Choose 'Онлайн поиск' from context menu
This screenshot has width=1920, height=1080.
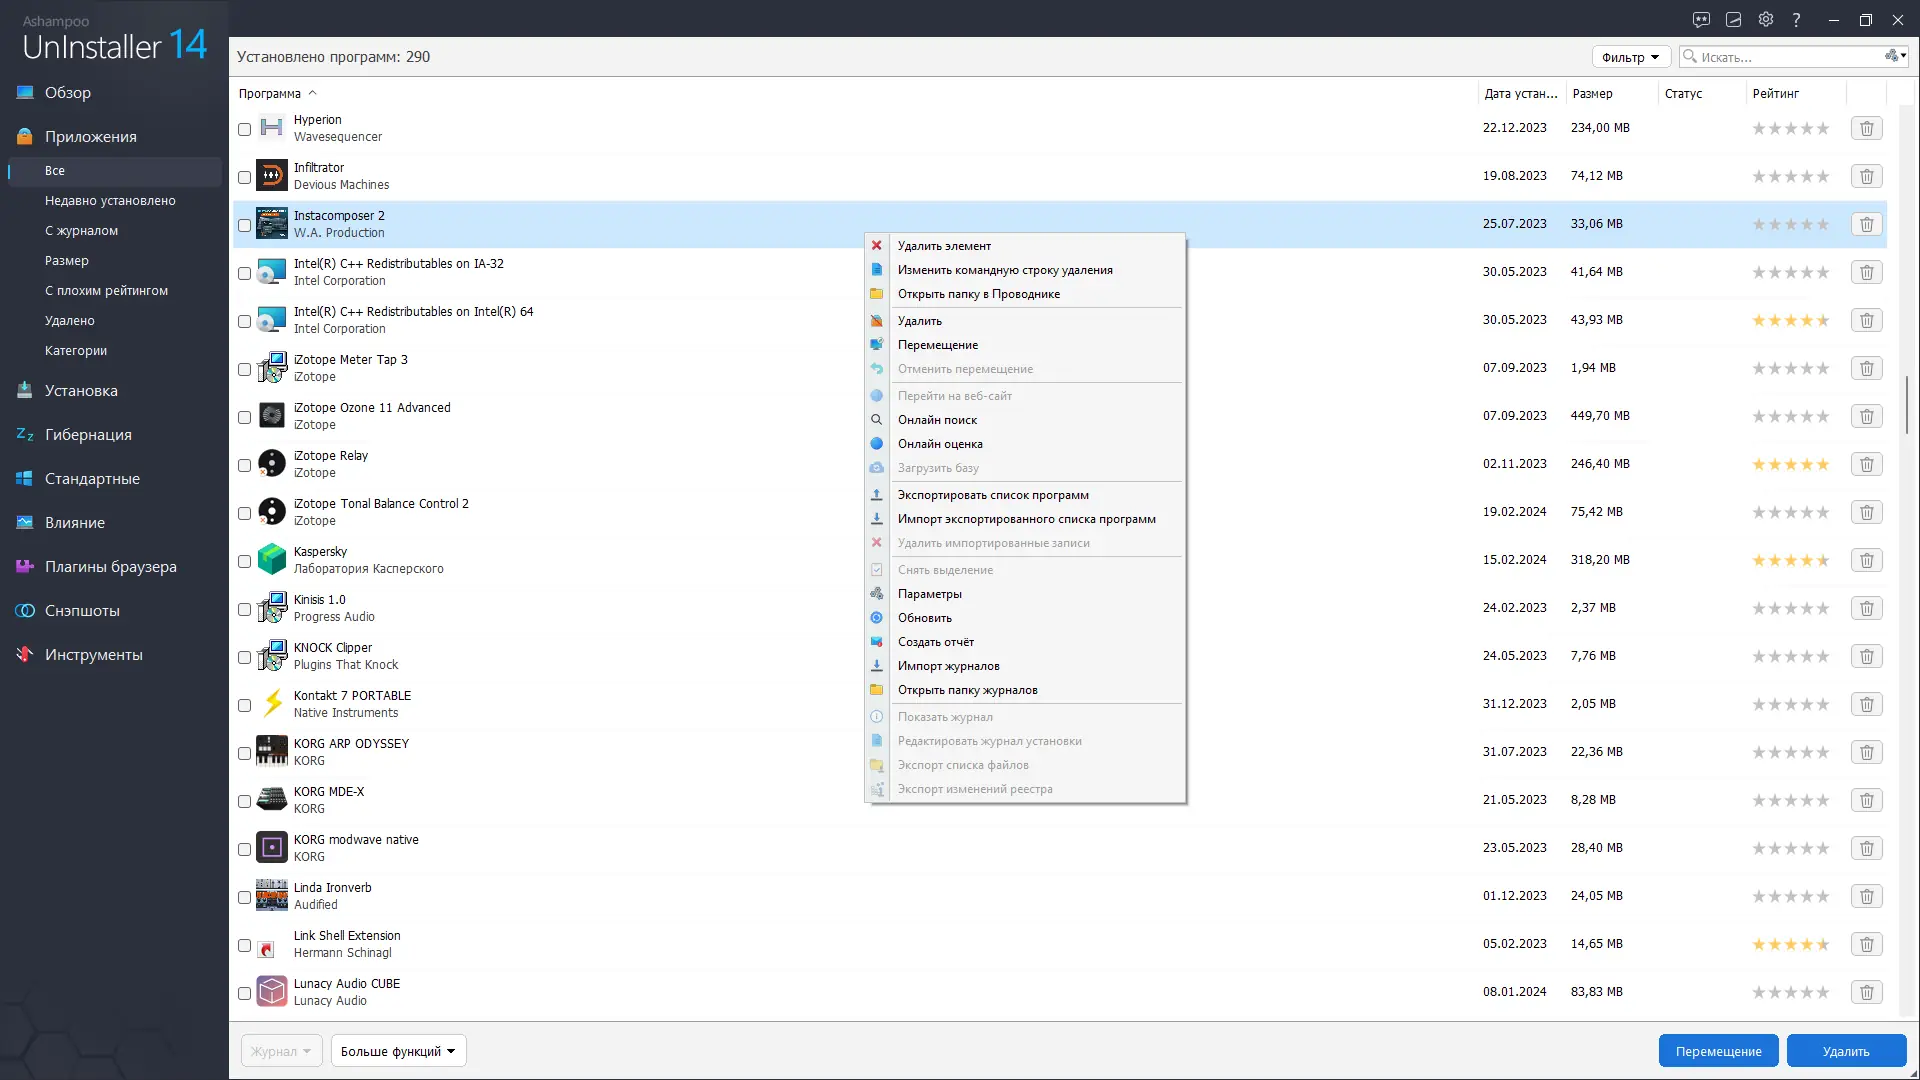point(937,420)
